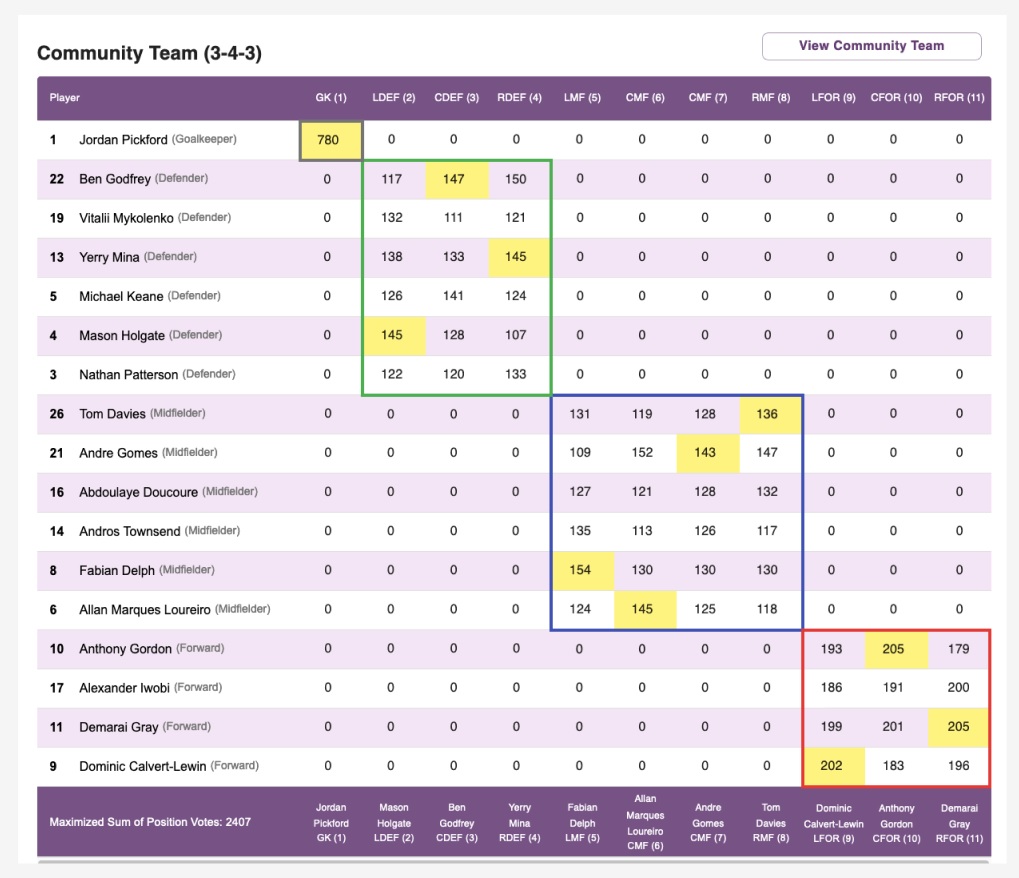This screenshot has height=878, width=1019.
Task: Select Michael Keane's 141 CDEF value
Action: click(454, 296)
